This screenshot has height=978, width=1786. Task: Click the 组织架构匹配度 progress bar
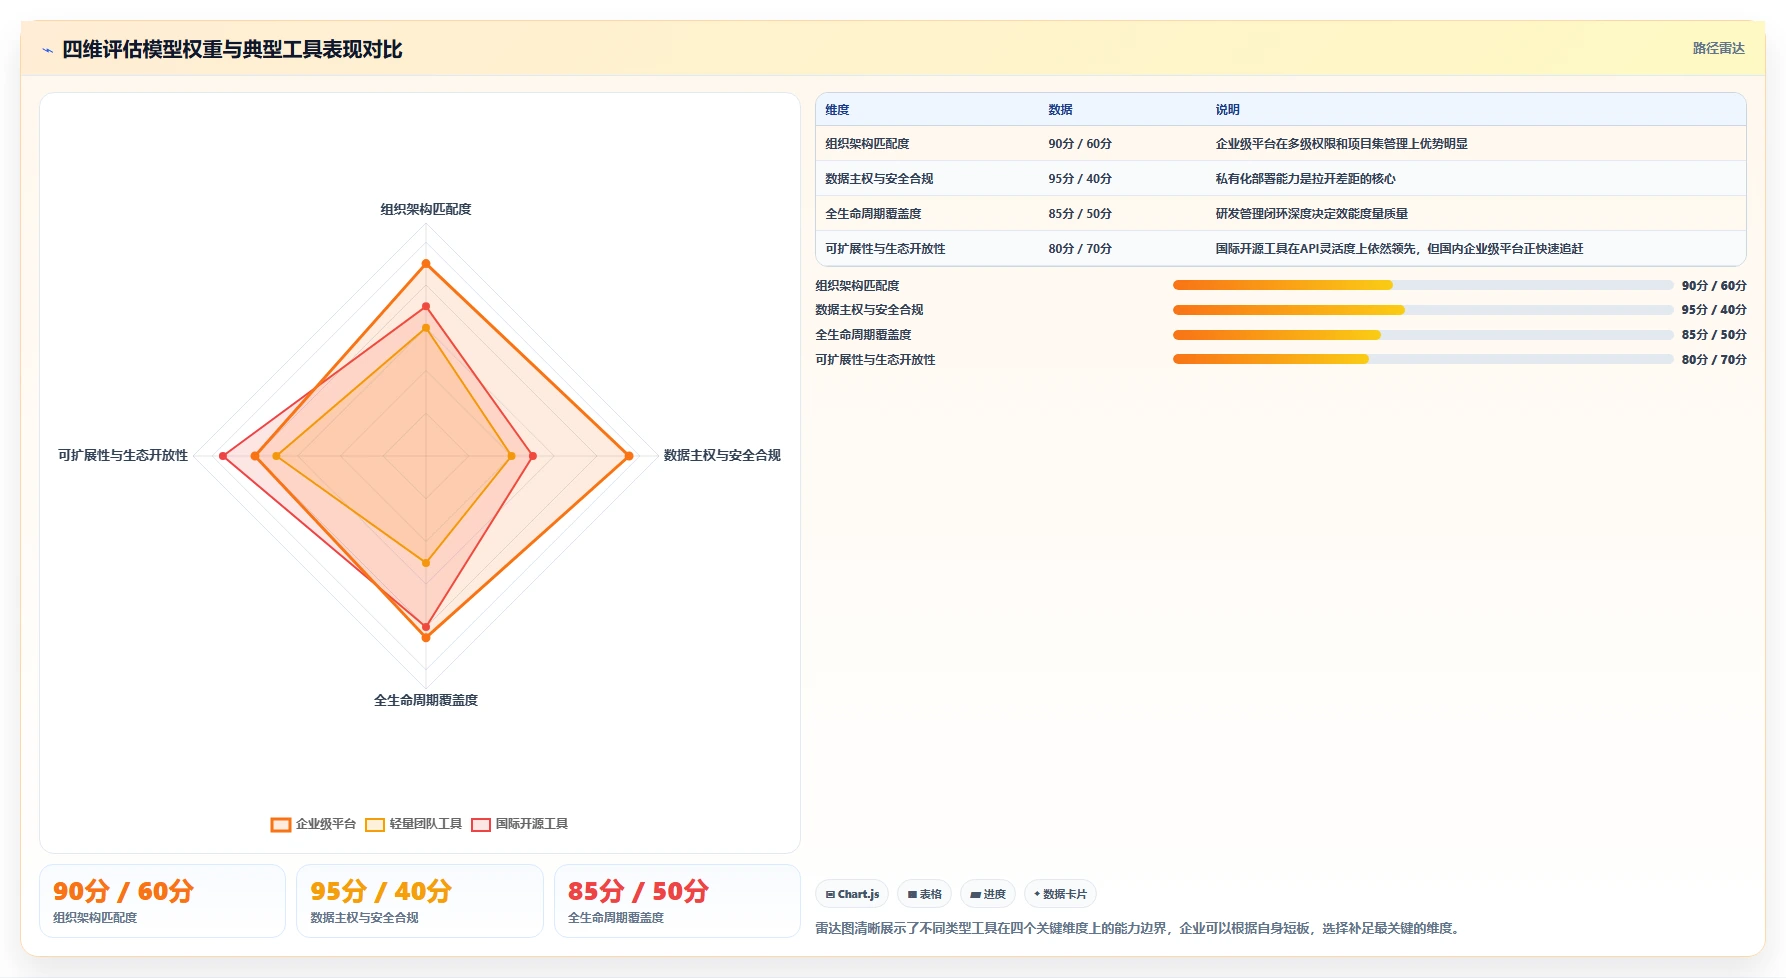click(1423, 285)
